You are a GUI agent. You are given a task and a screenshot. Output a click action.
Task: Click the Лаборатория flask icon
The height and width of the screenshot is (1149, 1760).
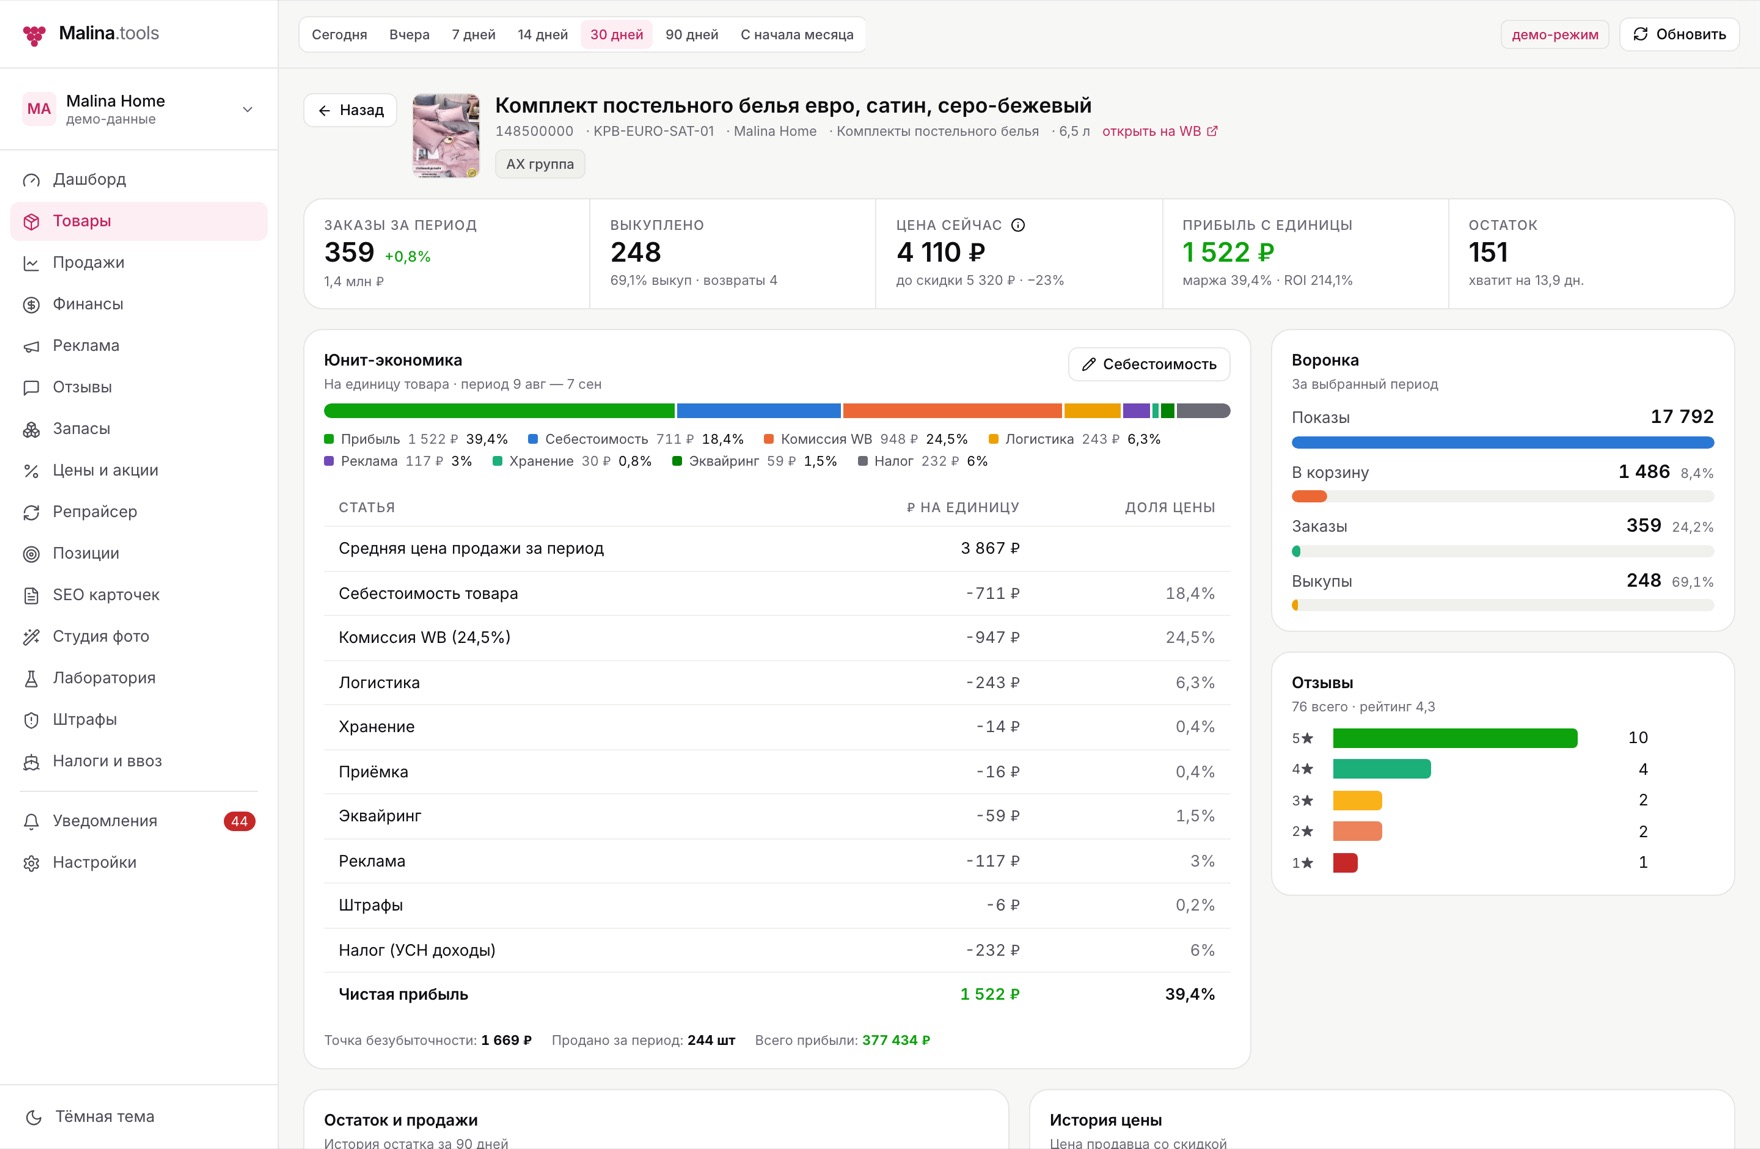click(32, 678)
